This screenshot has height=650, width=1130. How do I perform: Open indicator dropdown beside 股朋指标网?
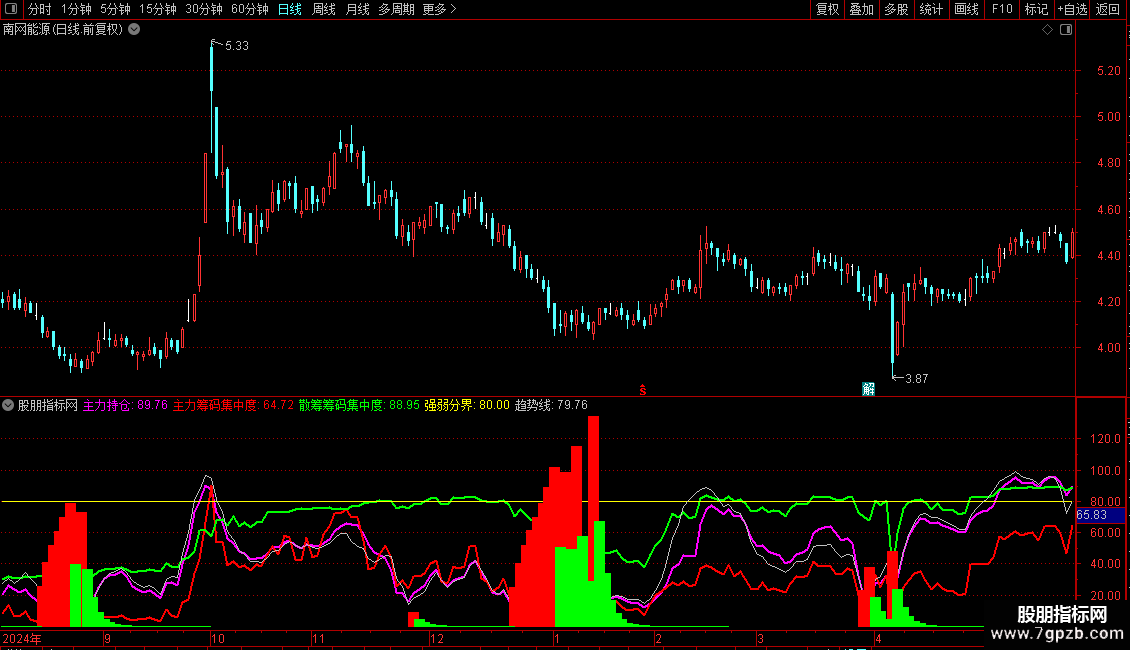coord(8,405)
